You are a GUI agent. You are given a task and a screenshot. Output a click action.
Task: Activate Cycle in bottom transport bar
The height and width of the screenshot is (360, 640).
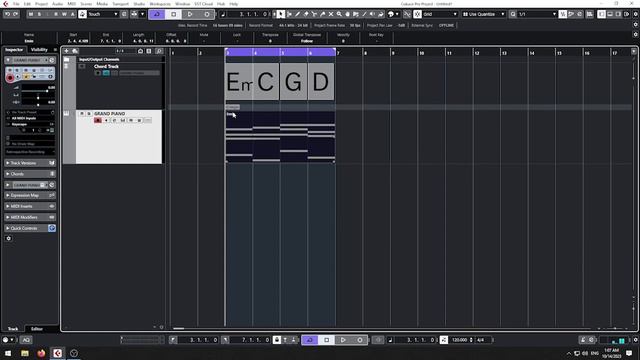click(310, 340)
